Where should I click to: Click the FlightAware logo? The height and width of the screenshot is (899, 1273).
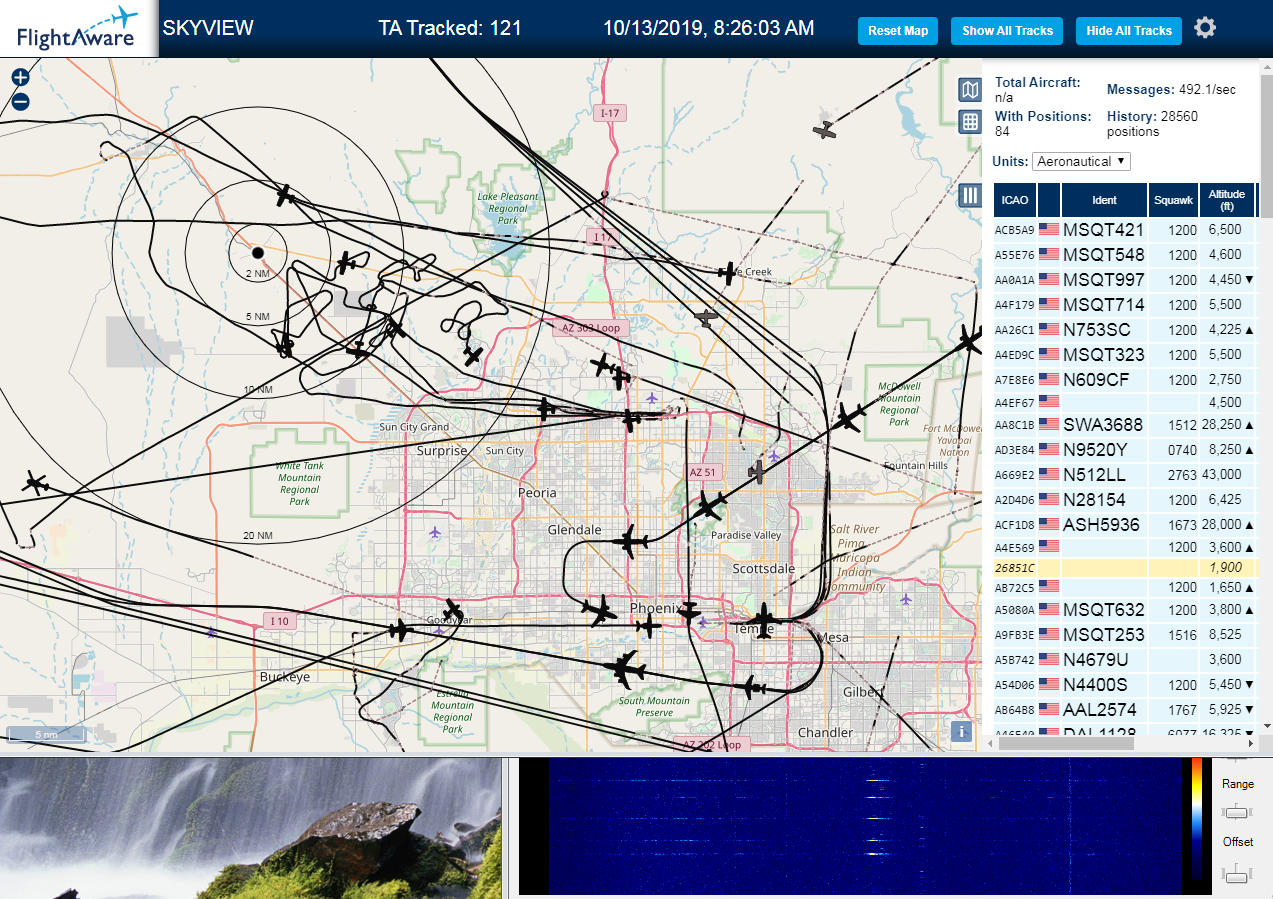tap(78, 28)
